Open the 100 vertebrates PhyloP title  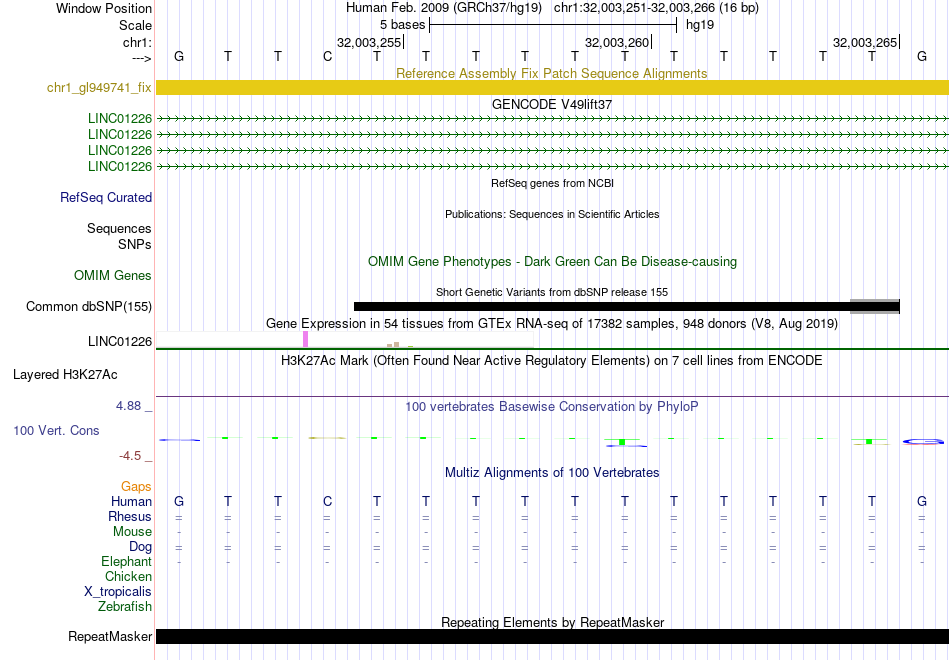point(552,407)
